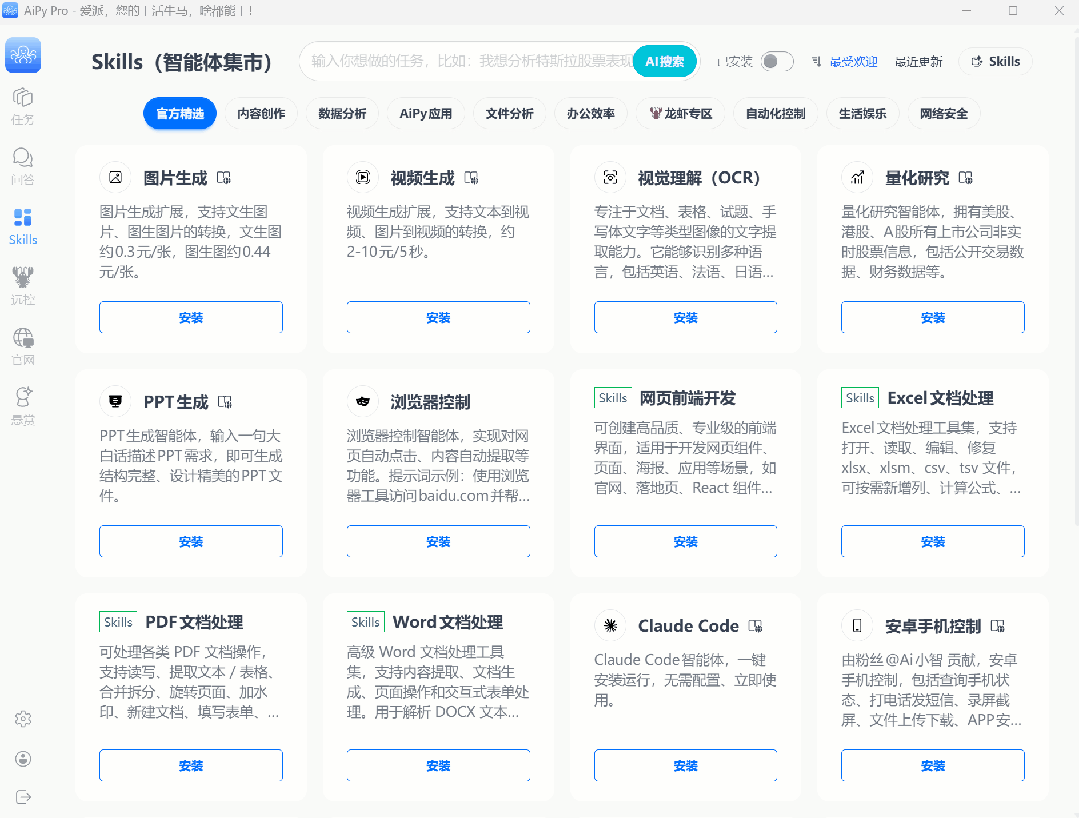Click the 浏览器控制 card mask icon
1079x818 pixels.
point(363,402)
